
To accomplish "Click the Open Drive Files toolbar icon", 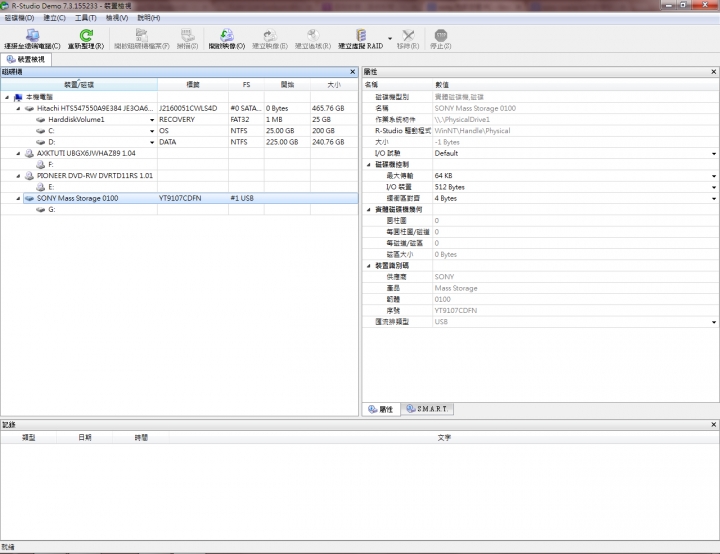I will pos(141,35).
